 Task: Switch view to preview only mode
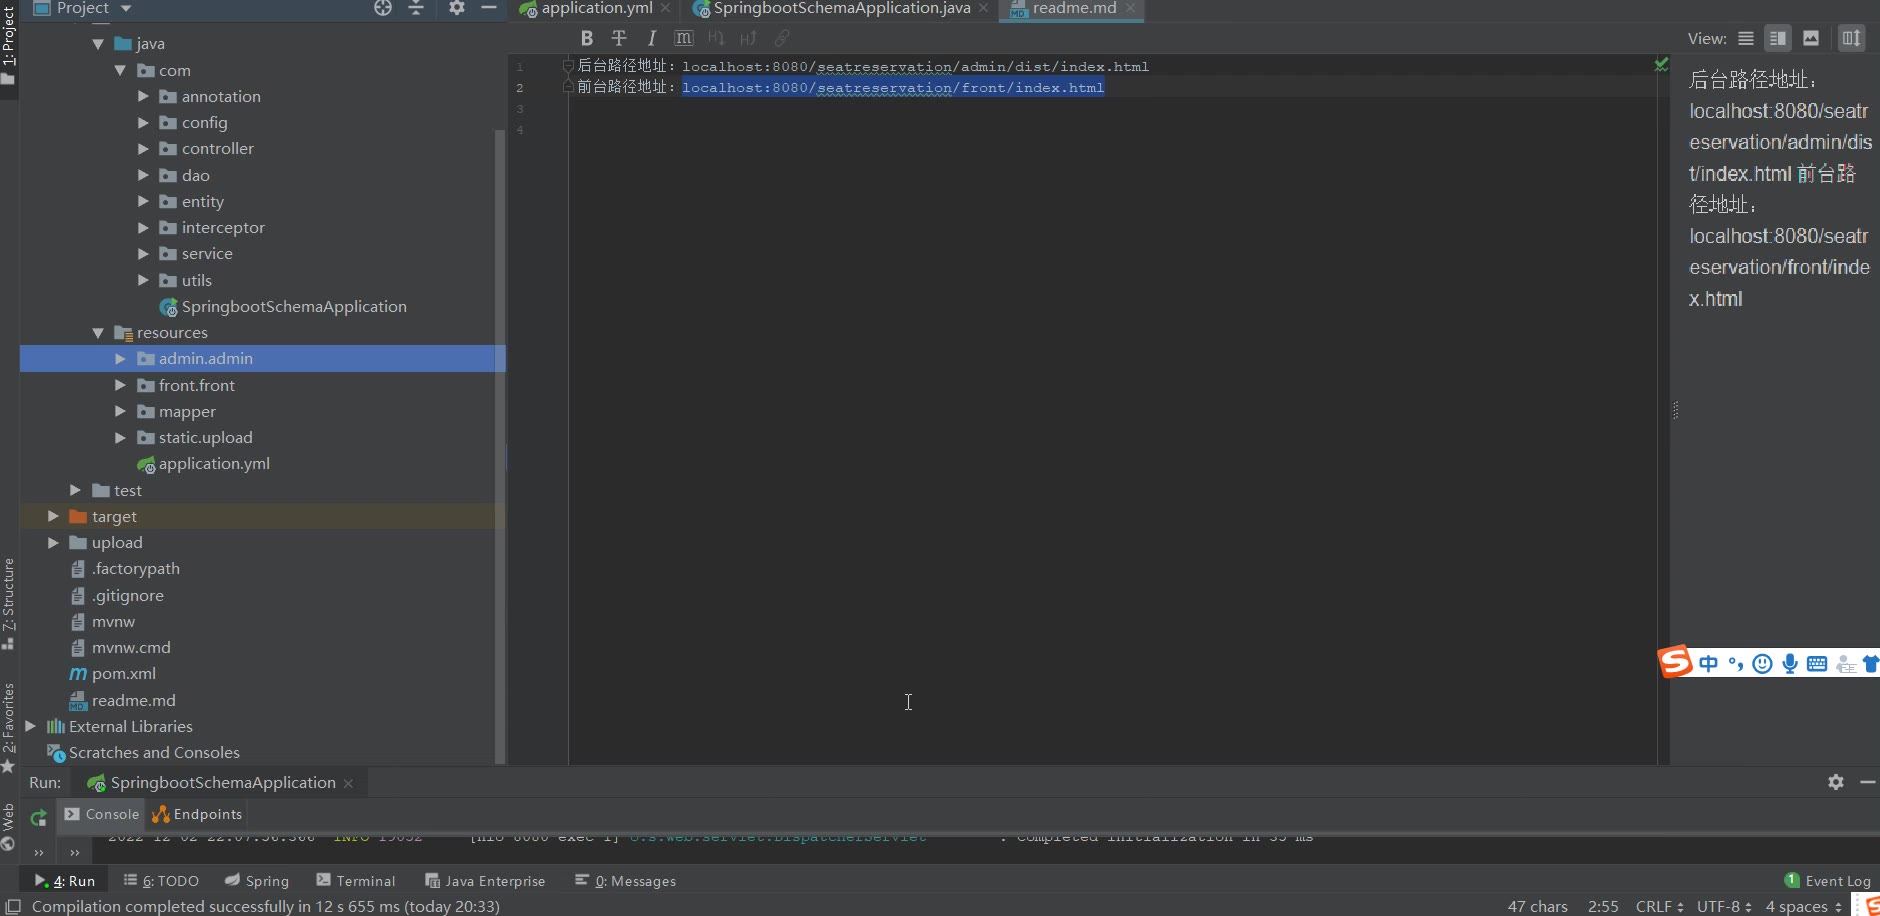coord(1811,38)
